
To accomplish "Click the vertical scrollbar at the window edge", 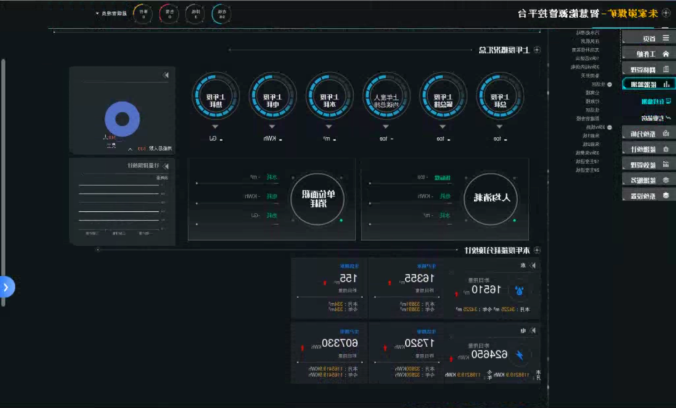I will point(3,150).
